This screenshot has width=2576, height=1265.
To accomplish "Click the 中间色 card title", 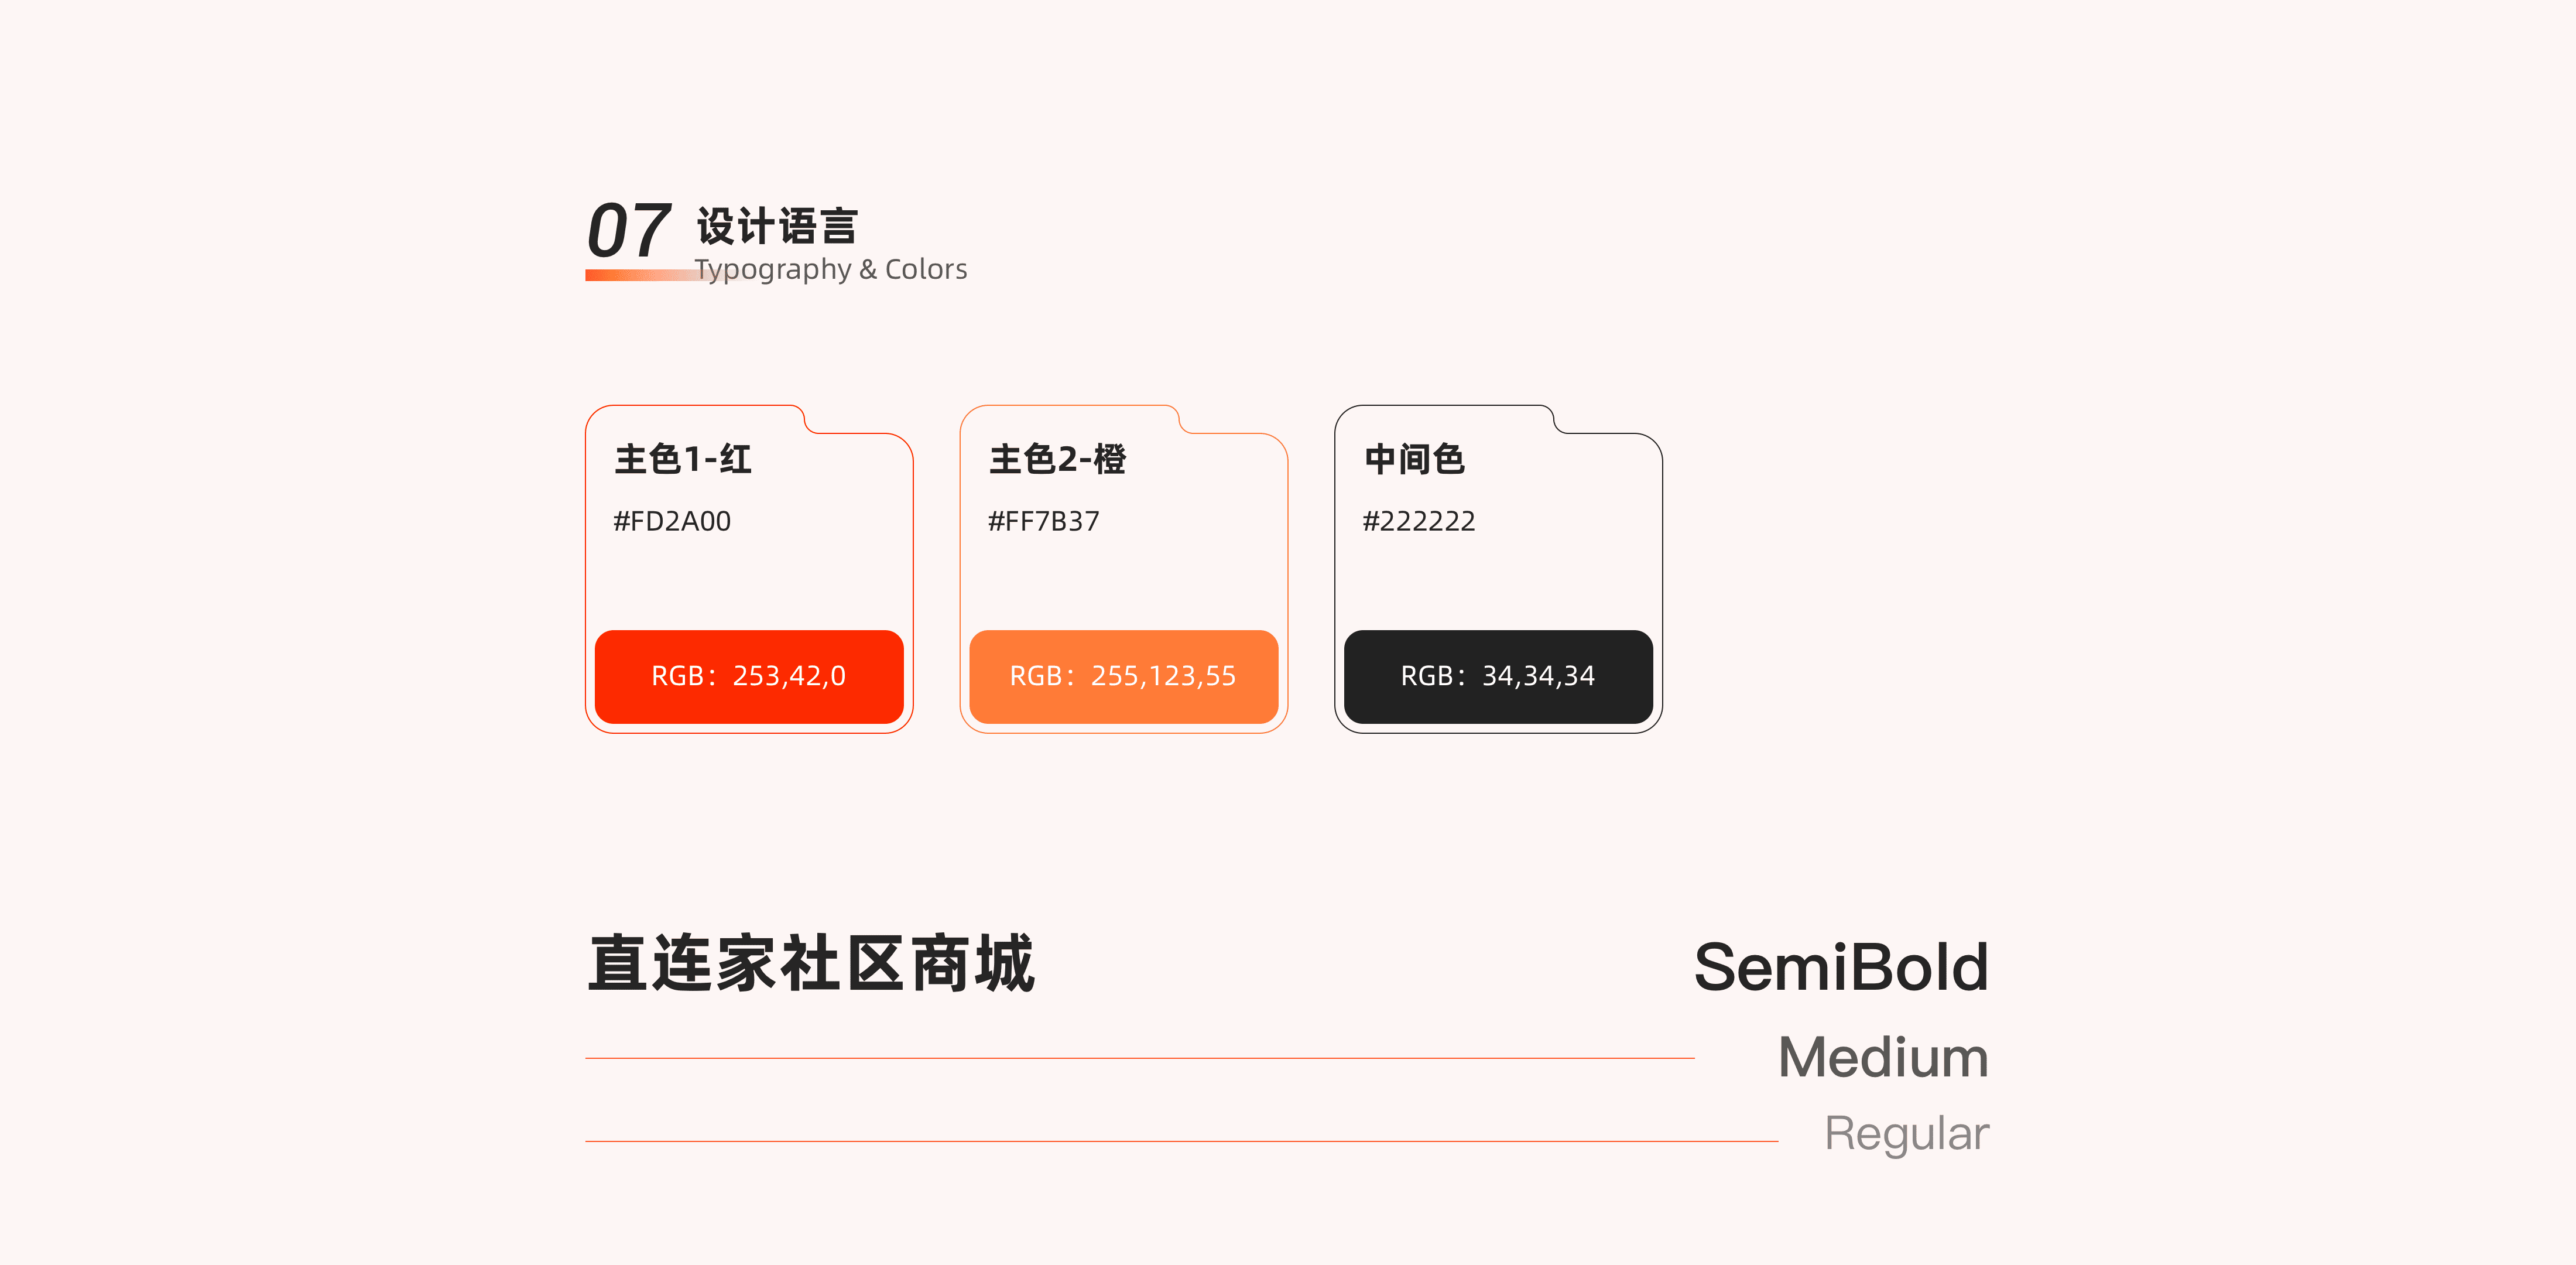I will [x=1414, y=459].
